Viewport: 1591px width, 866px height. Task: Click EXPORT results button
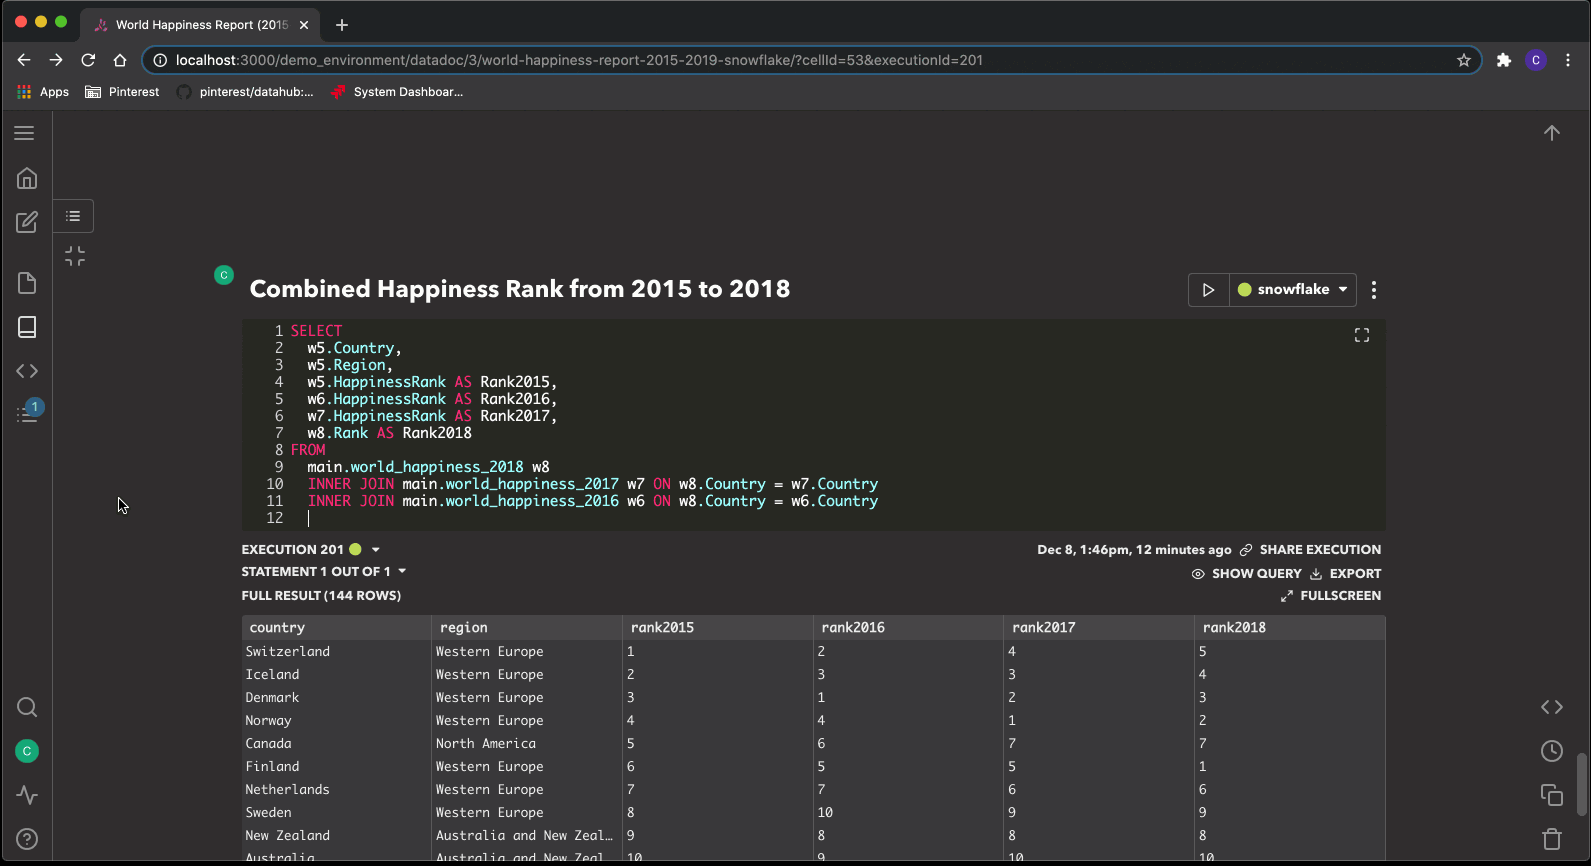click(1346, 574)
